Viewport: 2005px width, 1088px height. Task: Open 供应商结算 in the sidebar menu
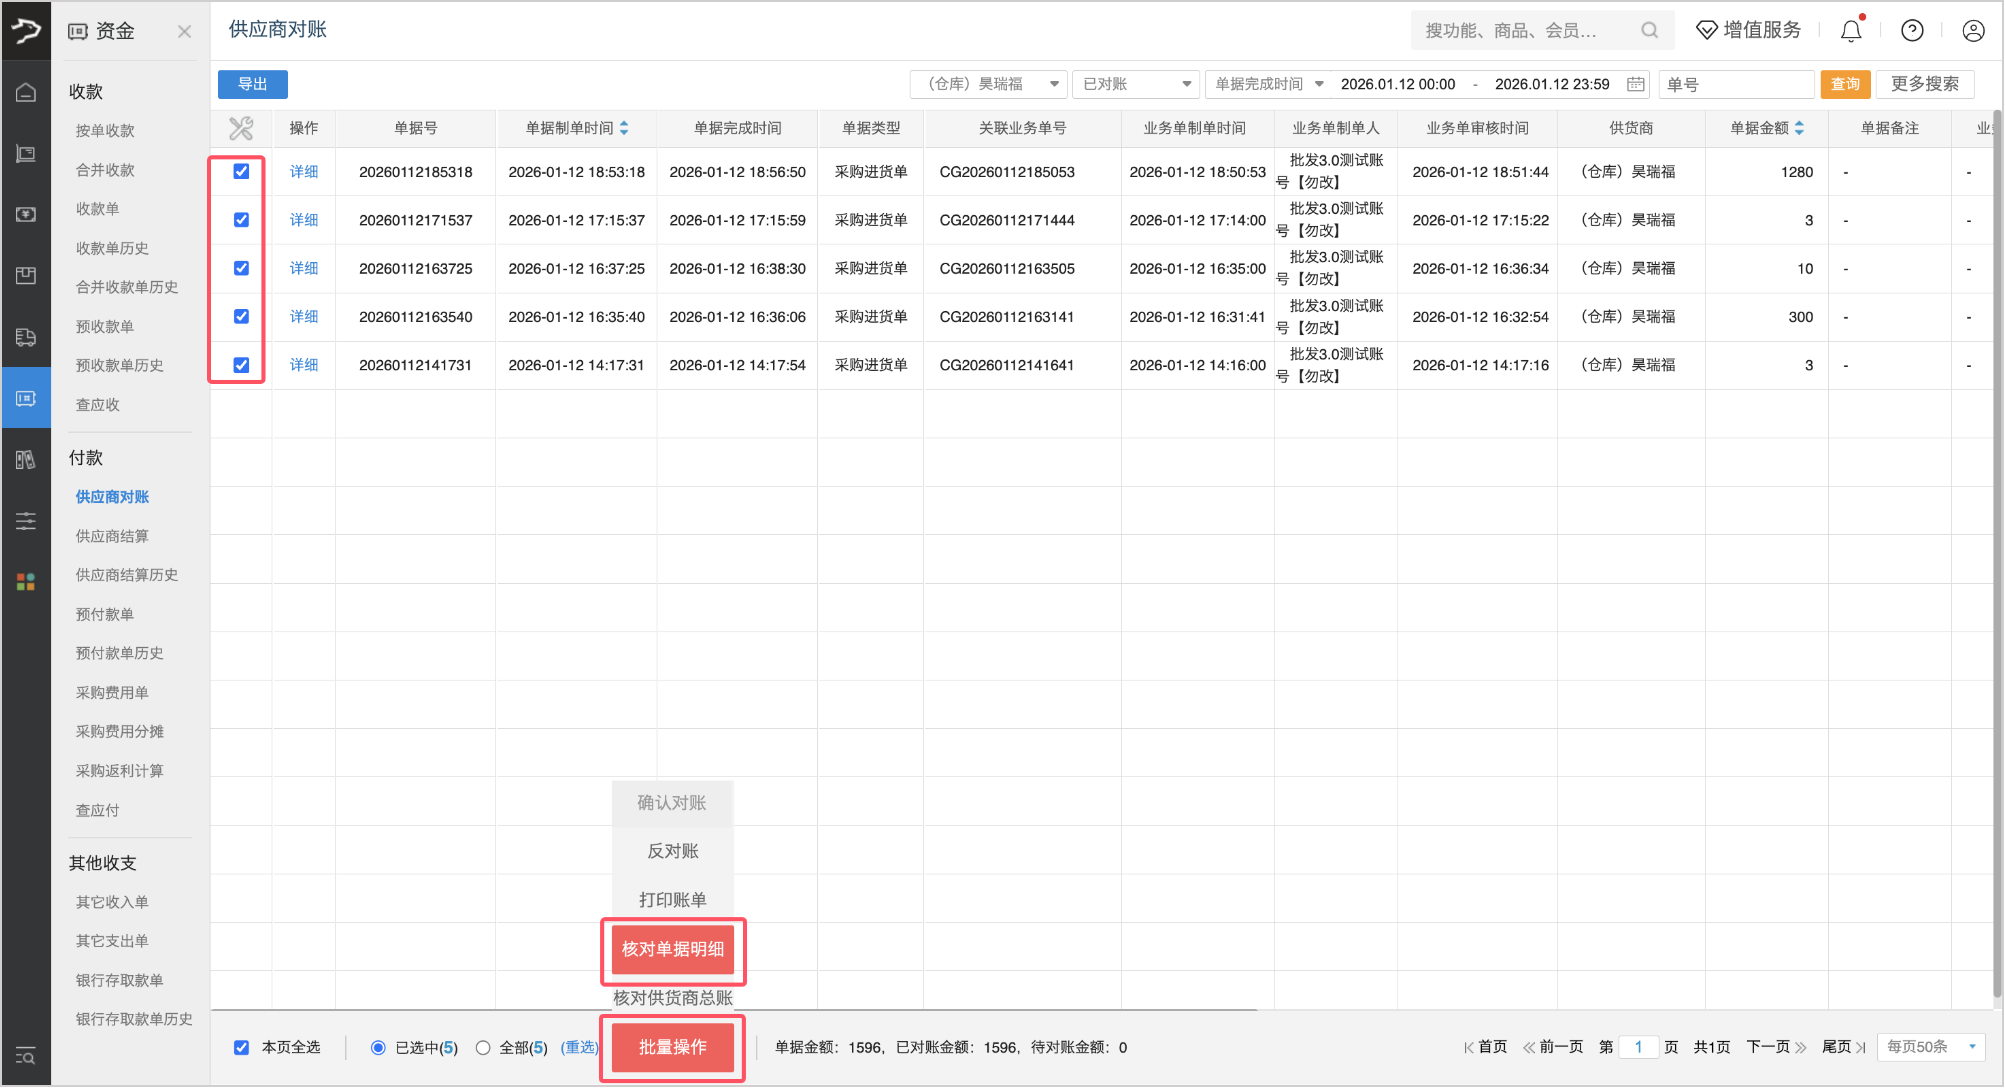[x=112, y=536]
